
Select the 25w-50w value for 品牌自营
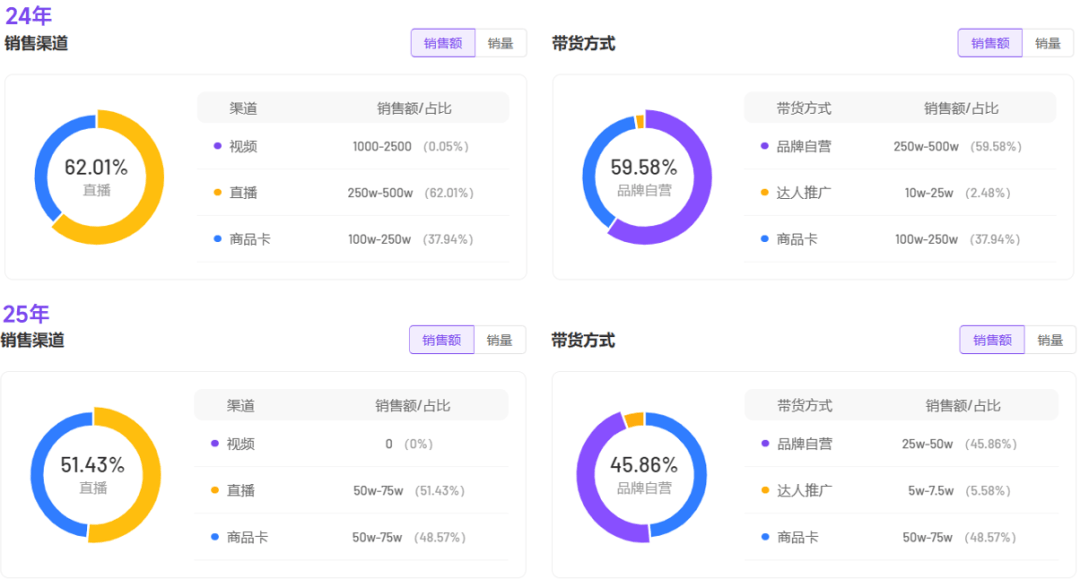[927, 443]
